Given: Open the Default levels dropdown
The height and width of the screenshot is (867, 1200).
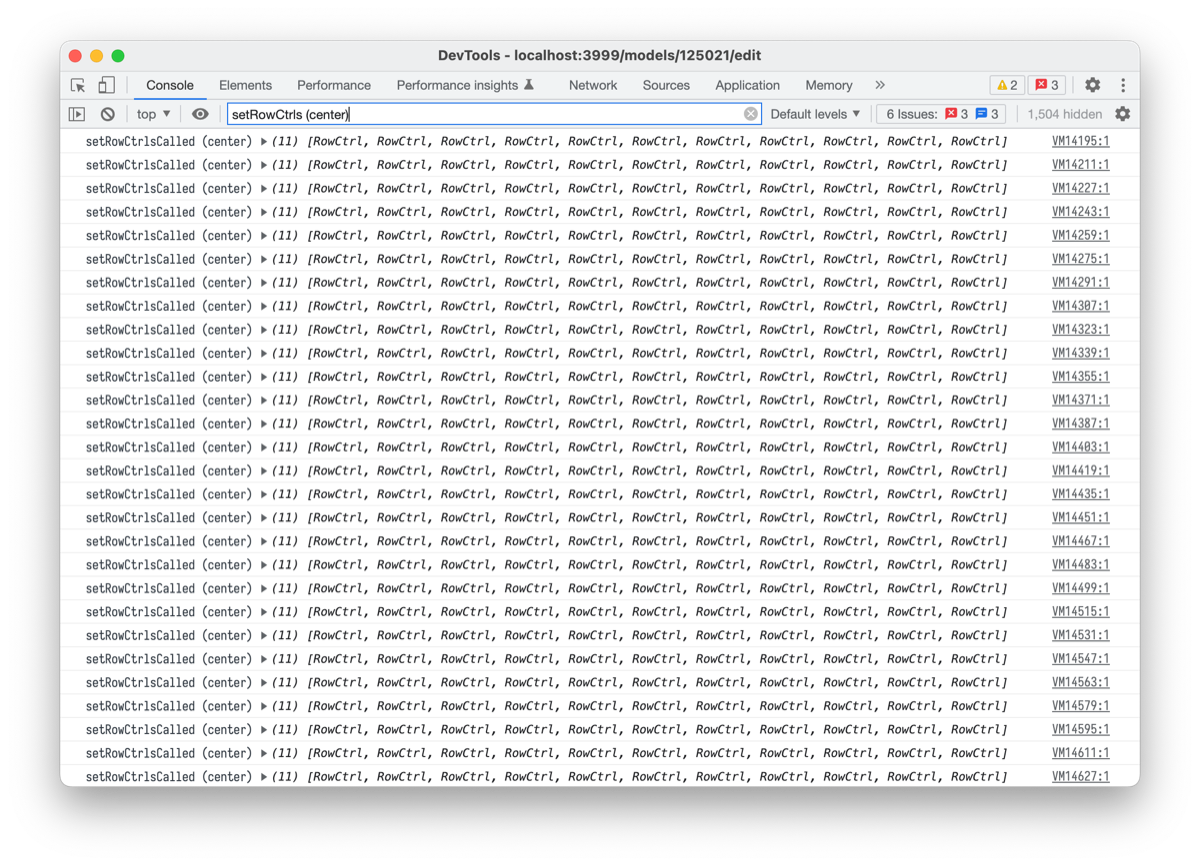Looking at the screenshot, I should (815, 114).
